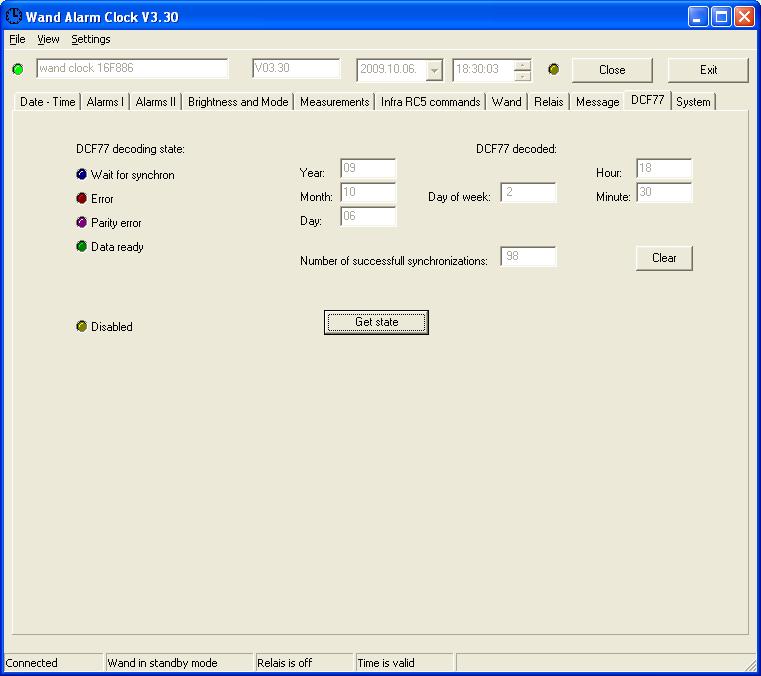This screenshot has height=676, width=761.
Task: Click the successful synchronizations count field
Action: point(528,256)
